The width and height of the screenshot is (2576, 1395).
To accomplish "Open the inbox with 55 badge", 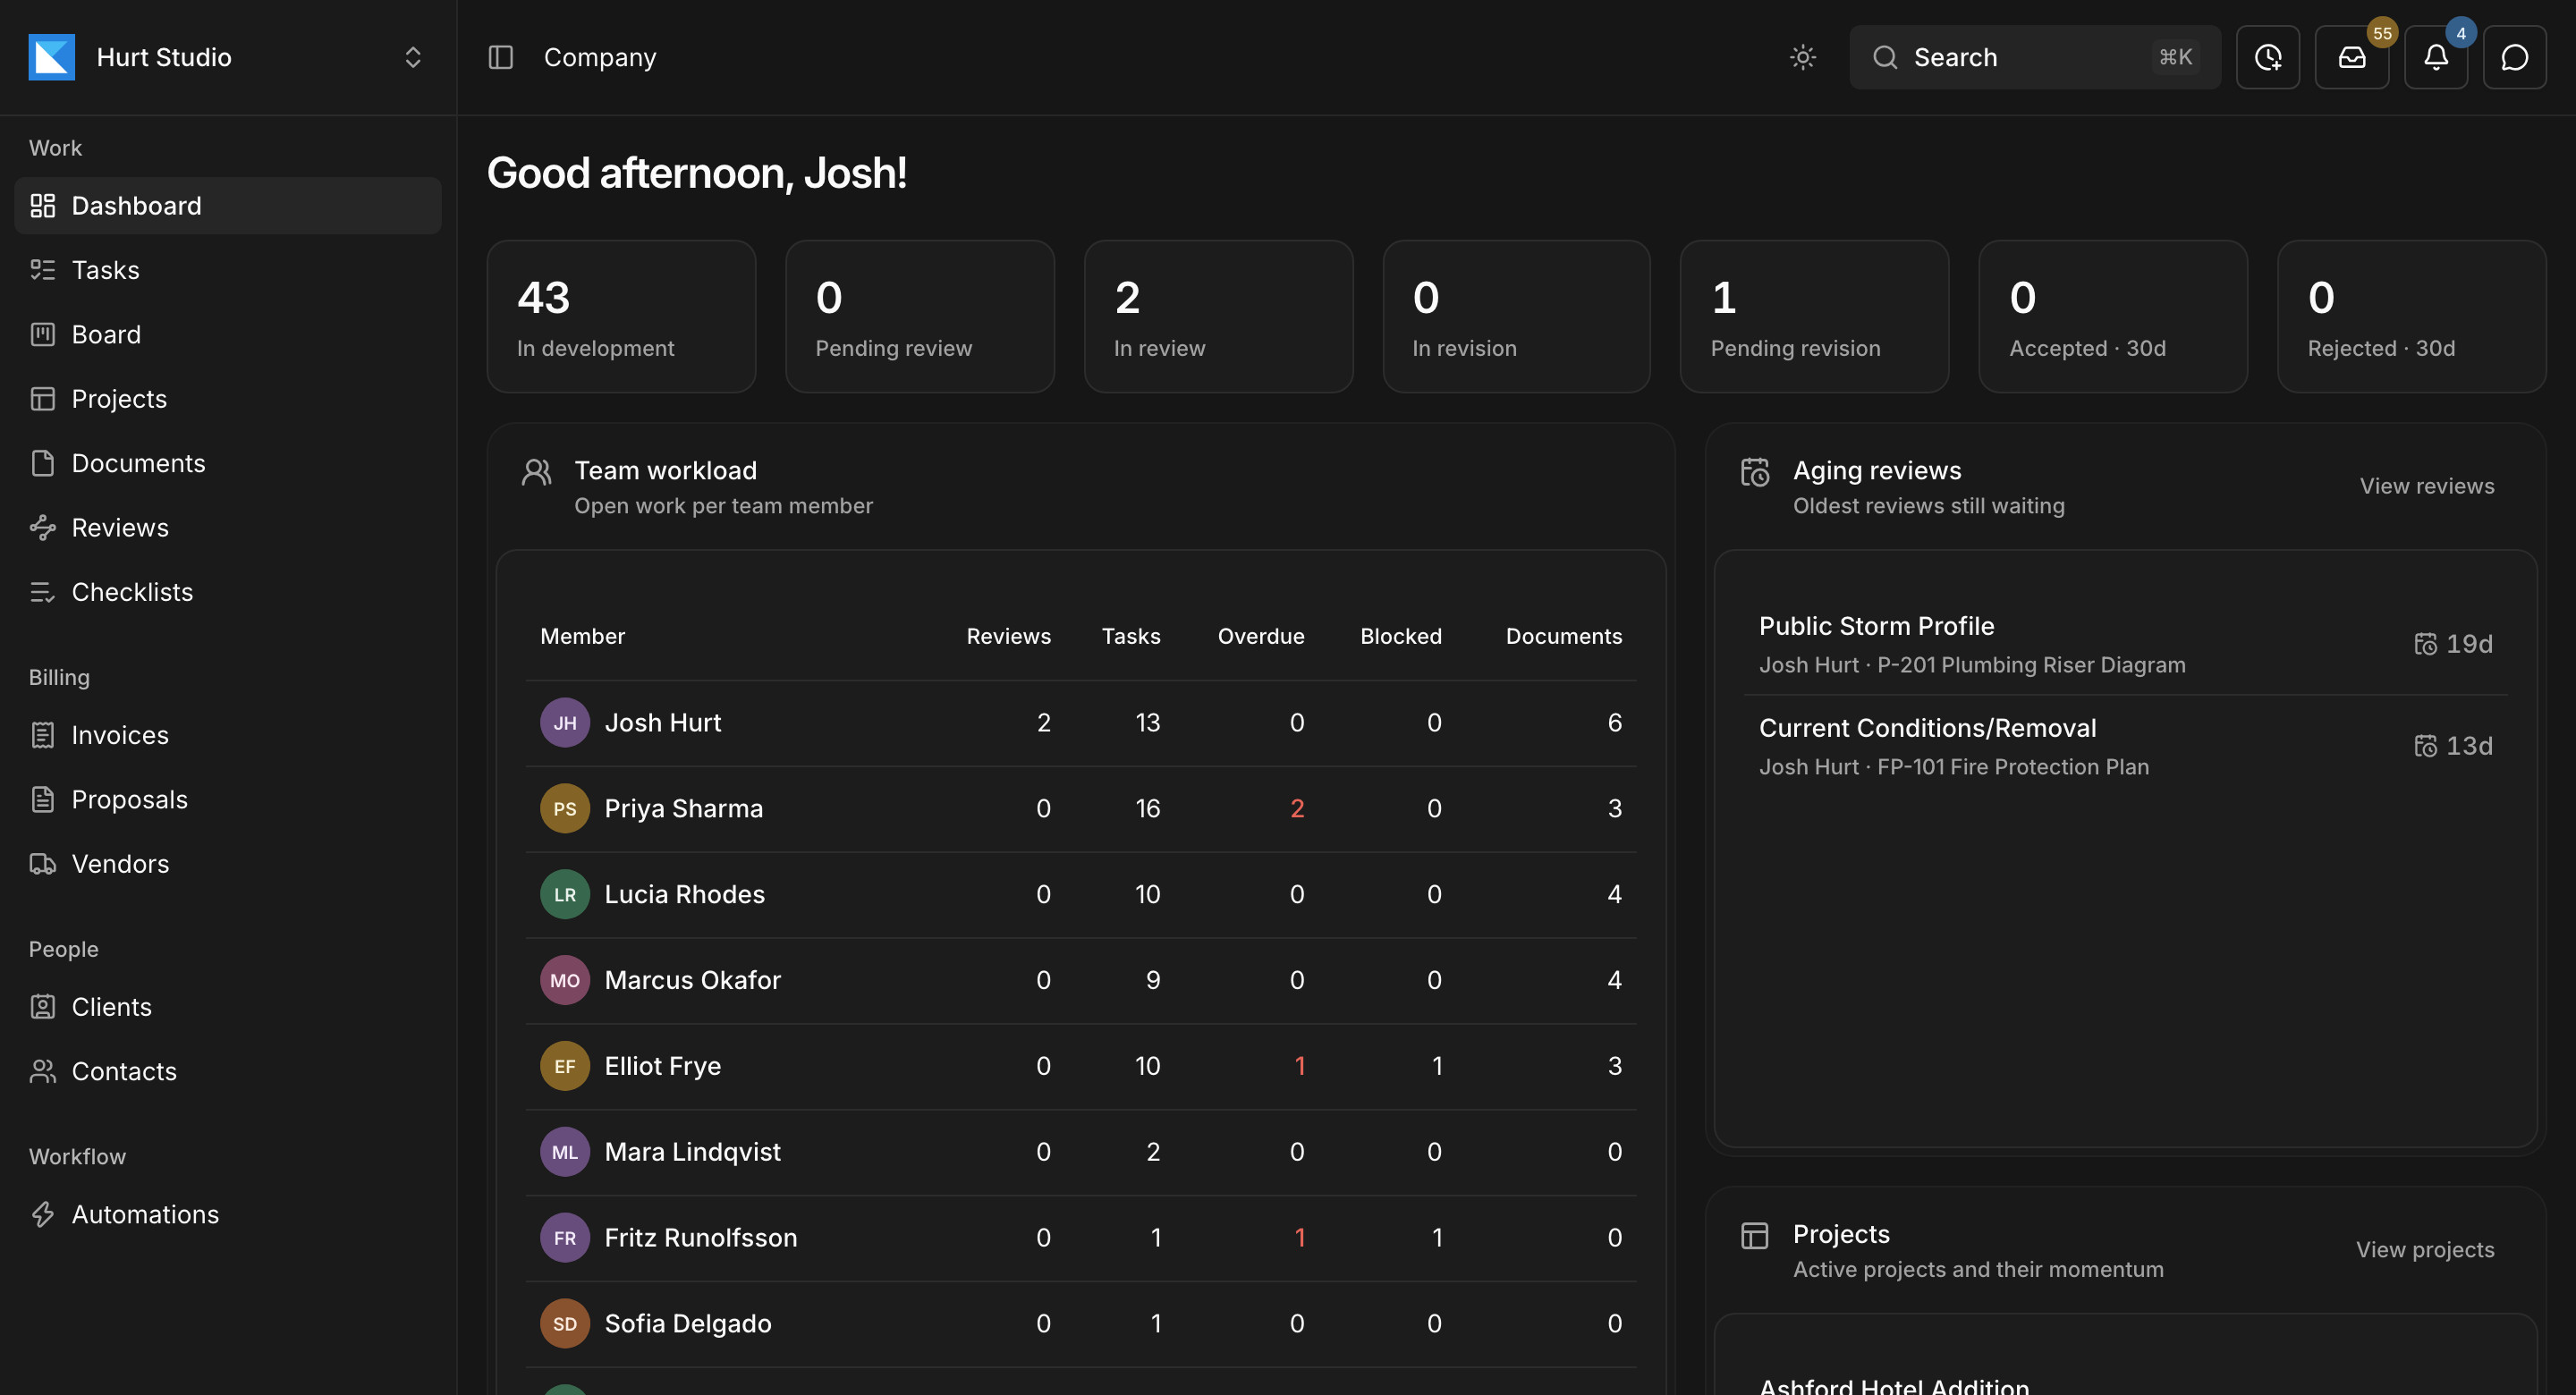I will pyautogui.click(x=2351, y=57).
